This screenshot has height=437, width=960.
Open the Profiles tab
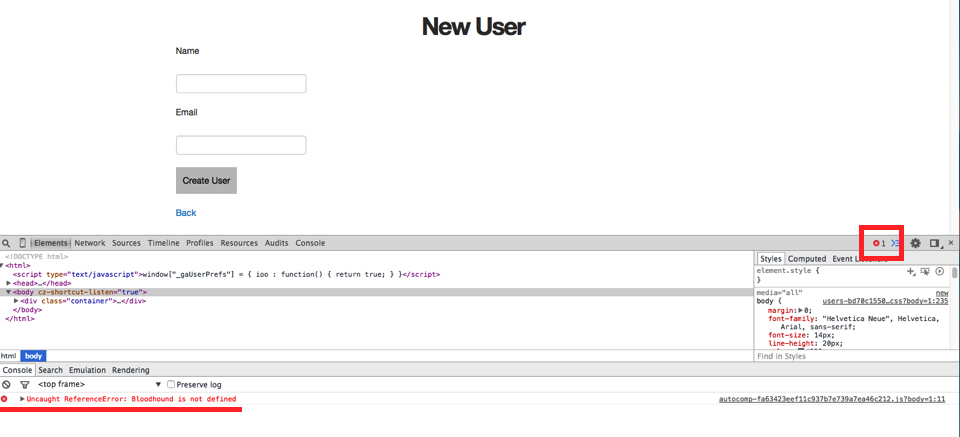(x=200, y=243)
